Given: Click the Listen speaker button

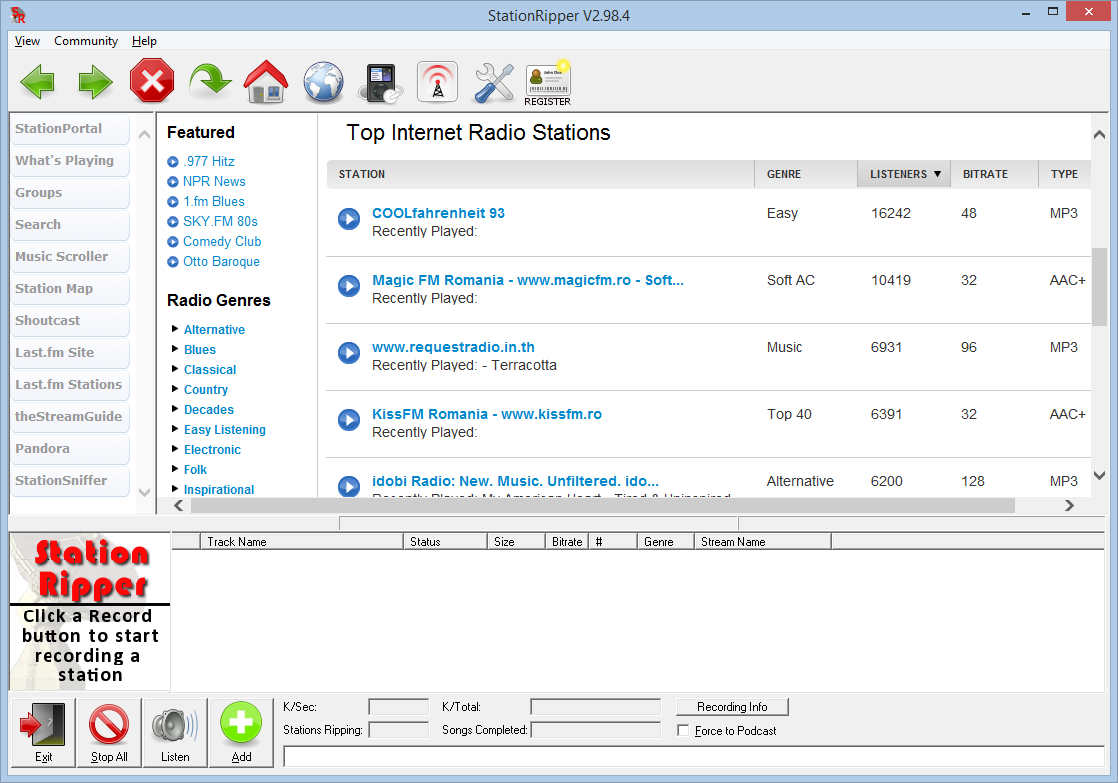Looking at the screenshot, I should (175, 732).
